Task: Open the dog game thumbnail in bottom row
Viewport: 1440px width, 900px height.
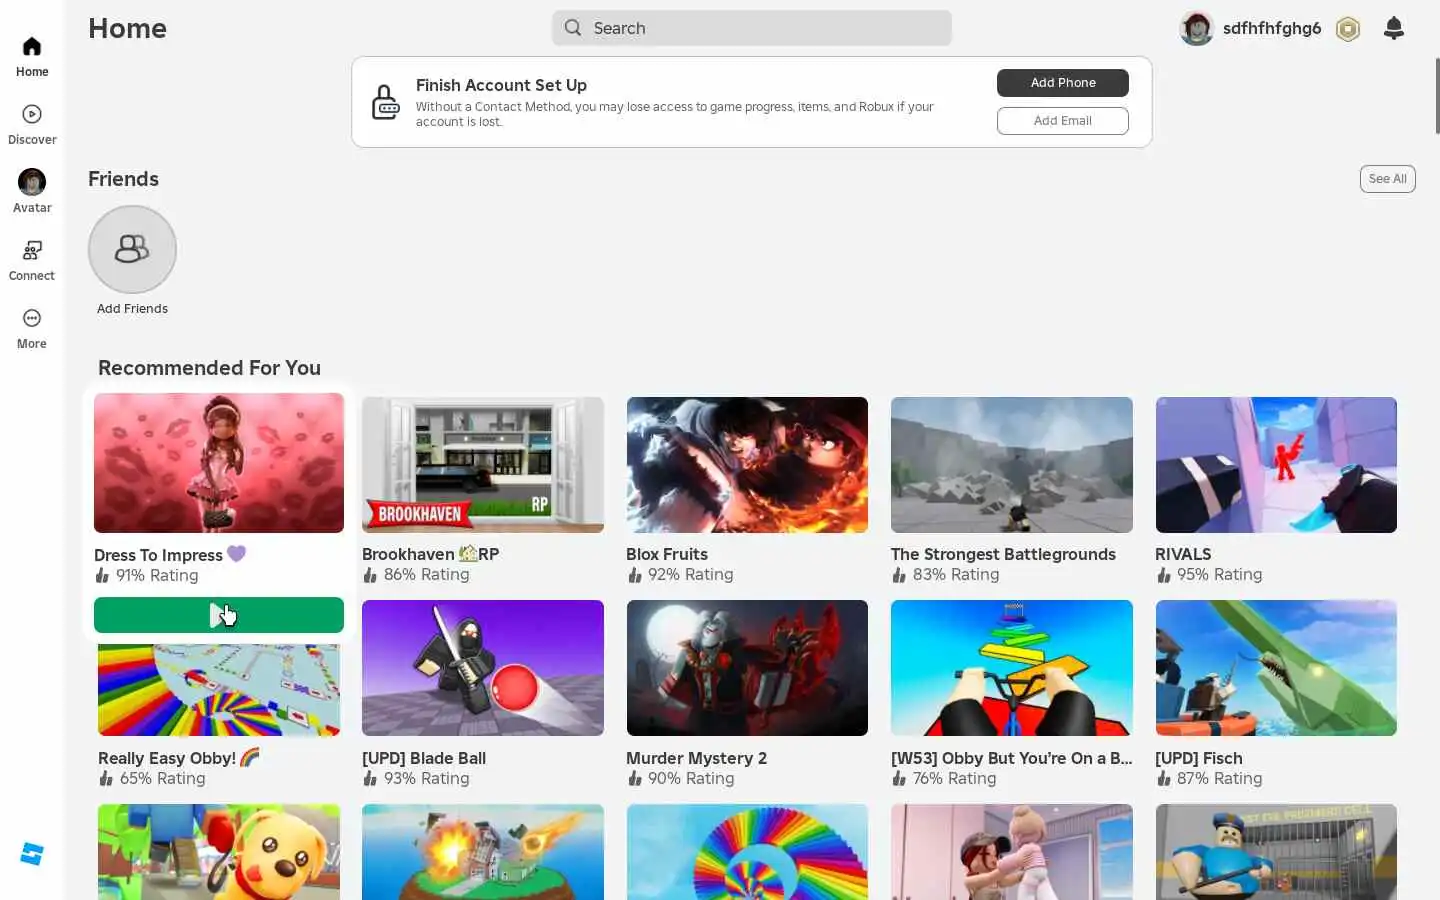Action: tap(219, 852)
